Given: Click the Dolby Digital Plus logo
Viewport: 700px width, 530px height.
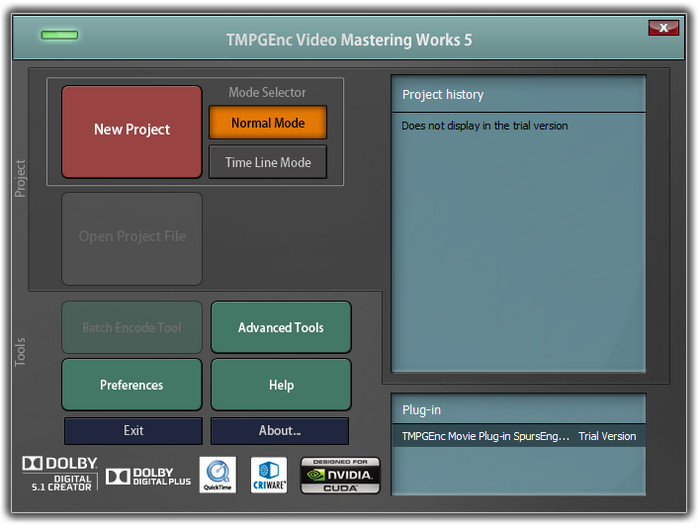Looking at the screenshot, I should [148, 476].
